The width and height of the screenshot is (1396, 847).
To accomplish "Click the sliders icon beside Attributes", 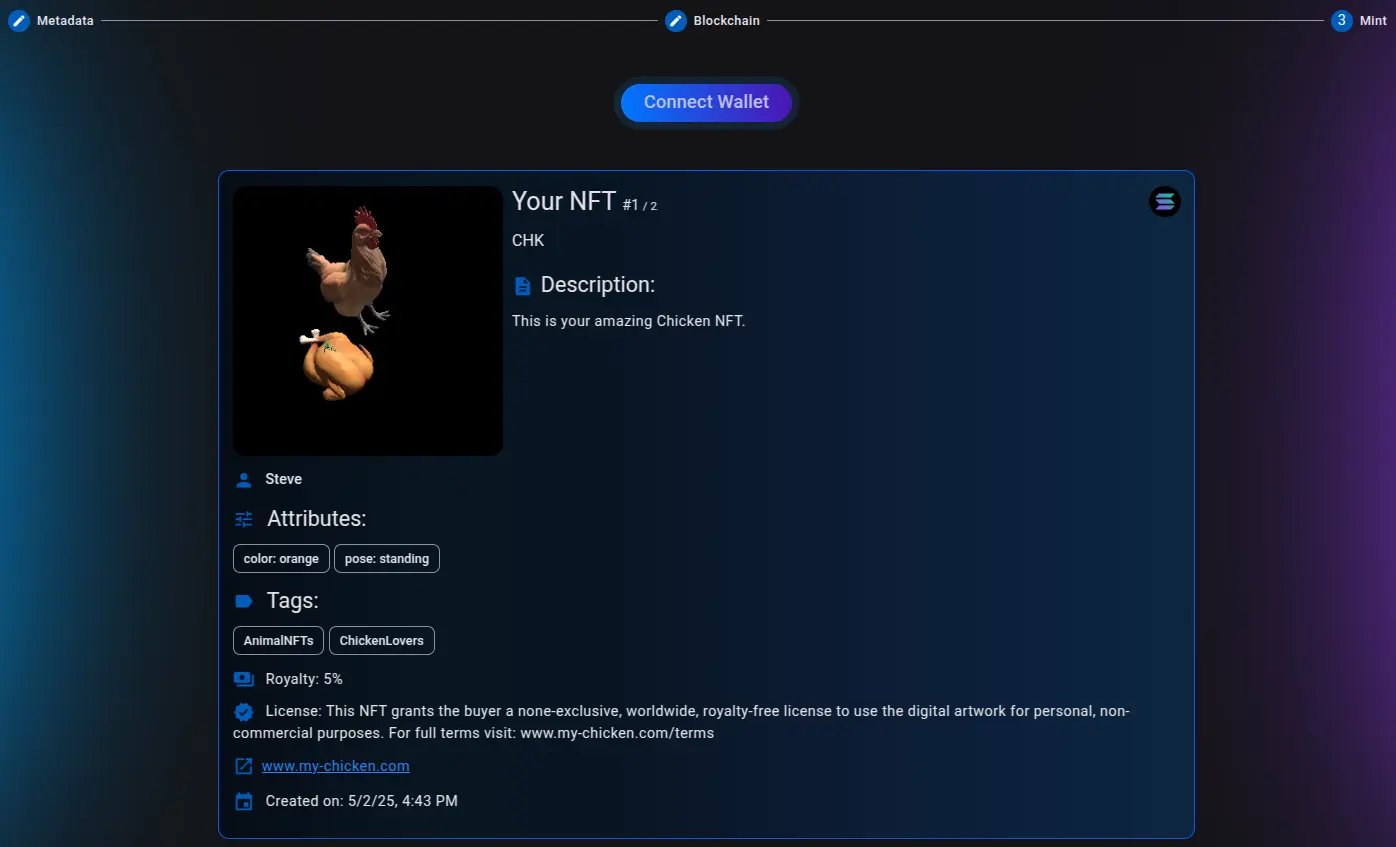I will click(243, 518).
